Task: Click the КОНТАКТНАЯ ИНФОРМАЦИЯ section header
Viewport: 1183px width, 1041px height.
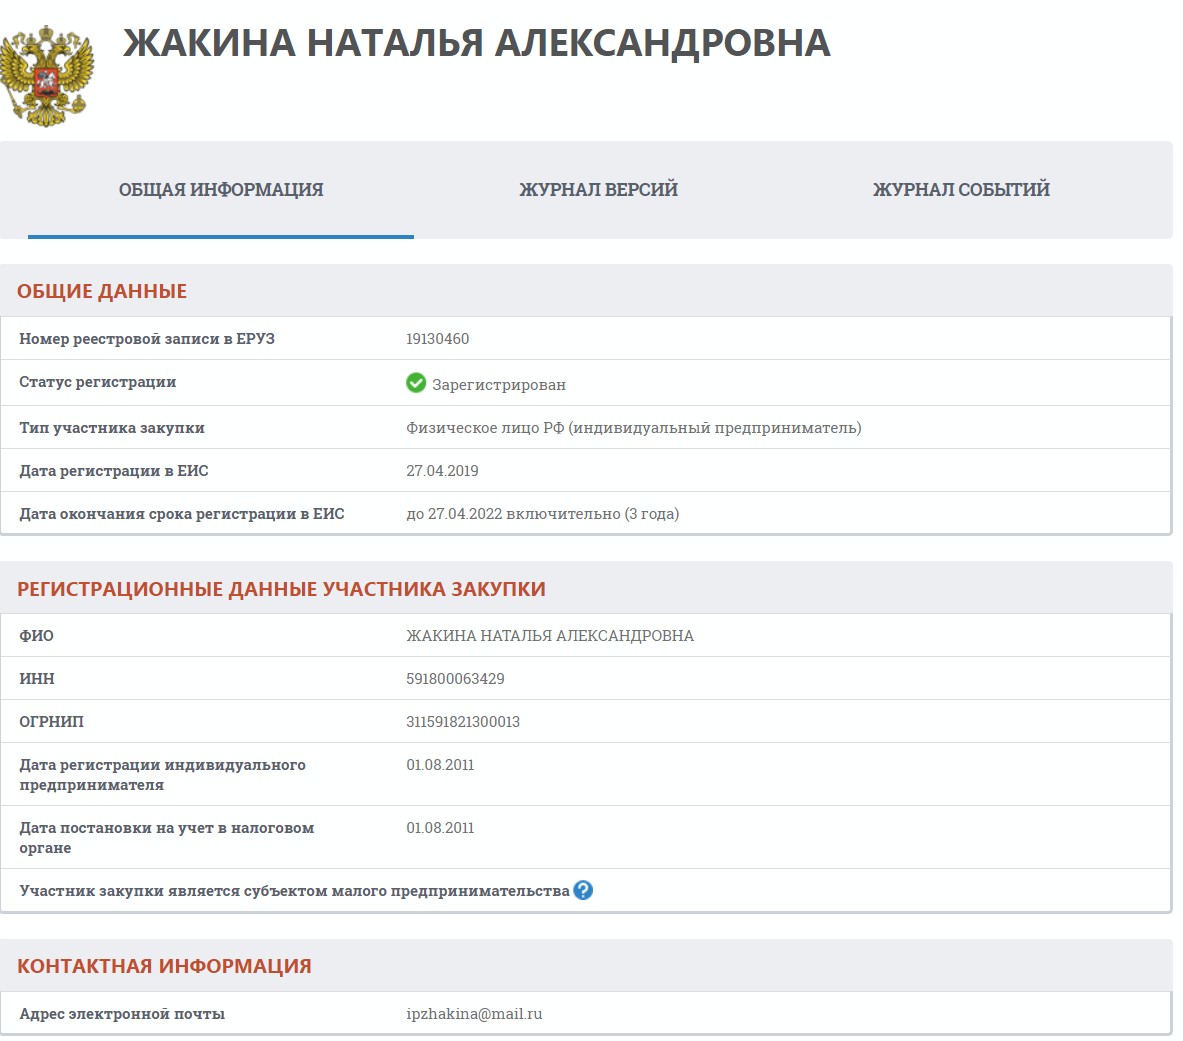Action: click(164, 966)
